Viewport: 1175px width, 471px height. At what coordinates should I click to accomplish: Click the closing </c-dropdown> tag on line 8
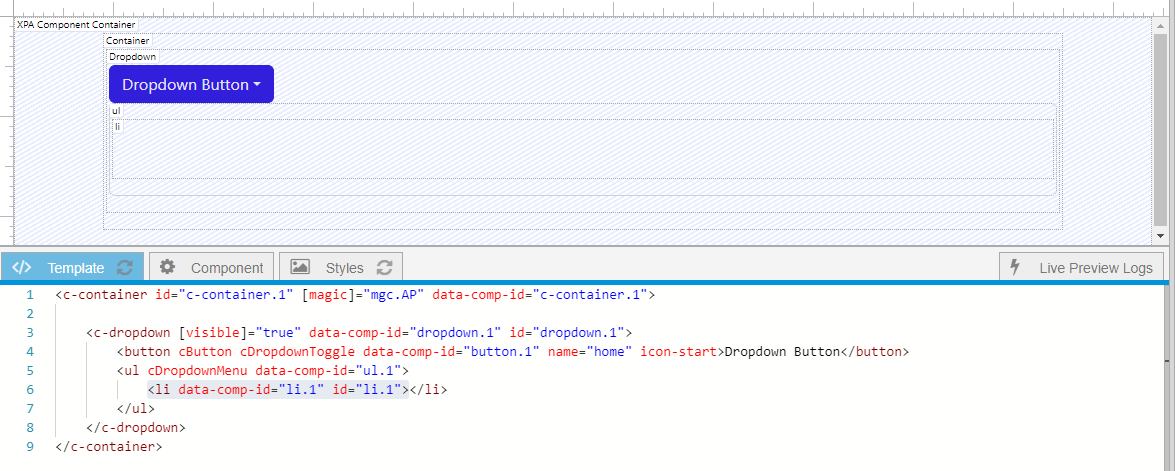coord(136,428)
